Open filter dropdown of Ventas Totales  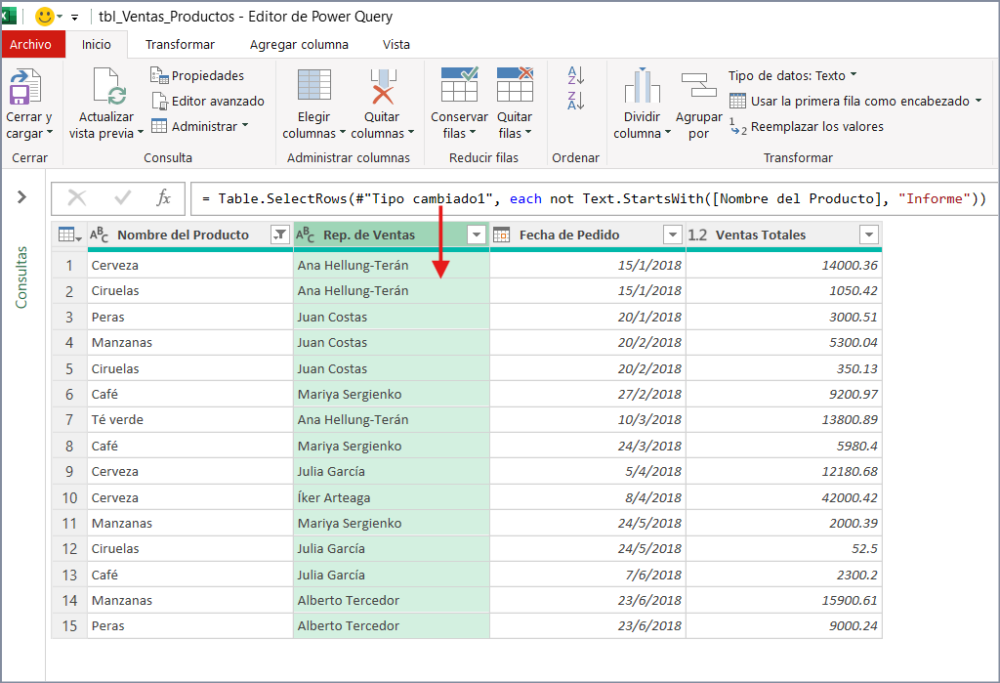pos(869,235)
